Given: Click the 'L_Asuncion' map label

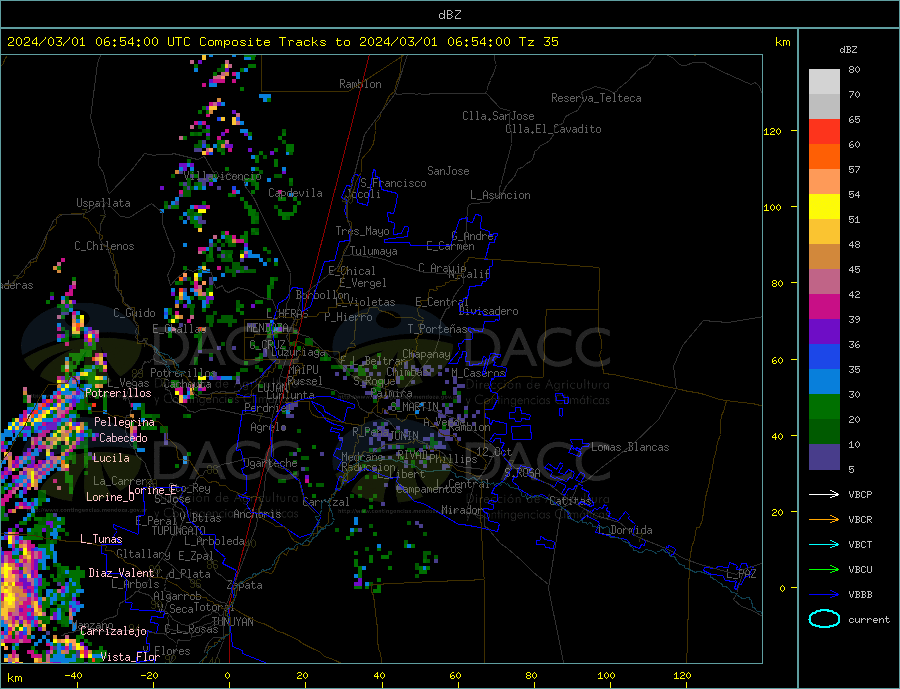Looking at the screenshot, I should point(500,195).
